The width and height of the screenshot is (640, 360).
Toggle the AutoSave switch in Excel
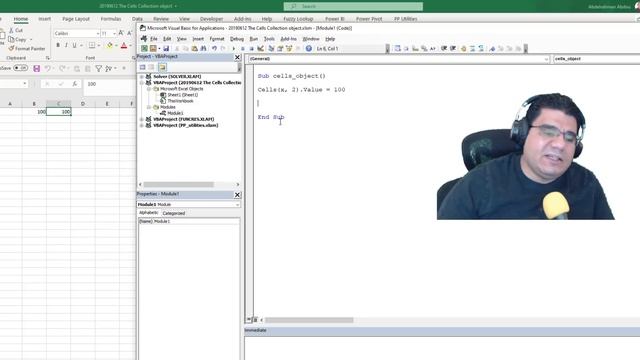pos(20,68)
